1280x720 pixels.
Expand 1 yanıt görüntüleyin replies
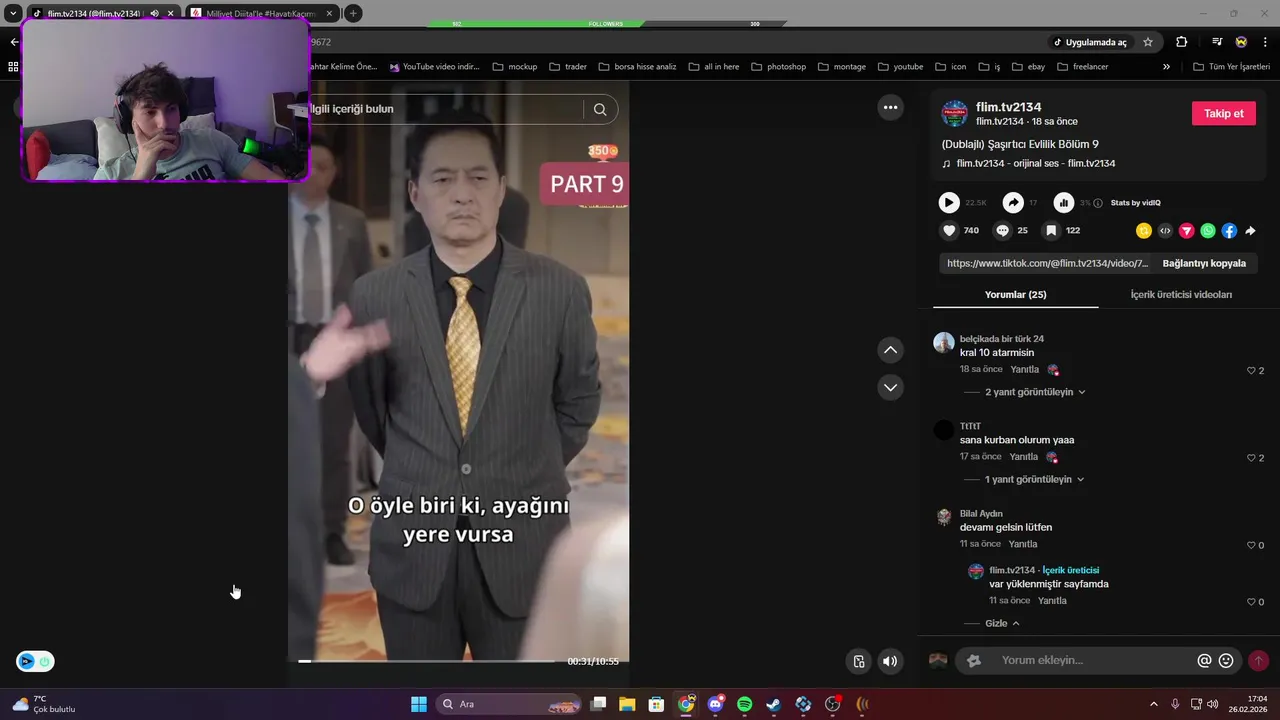click(x=1035, y=479)
